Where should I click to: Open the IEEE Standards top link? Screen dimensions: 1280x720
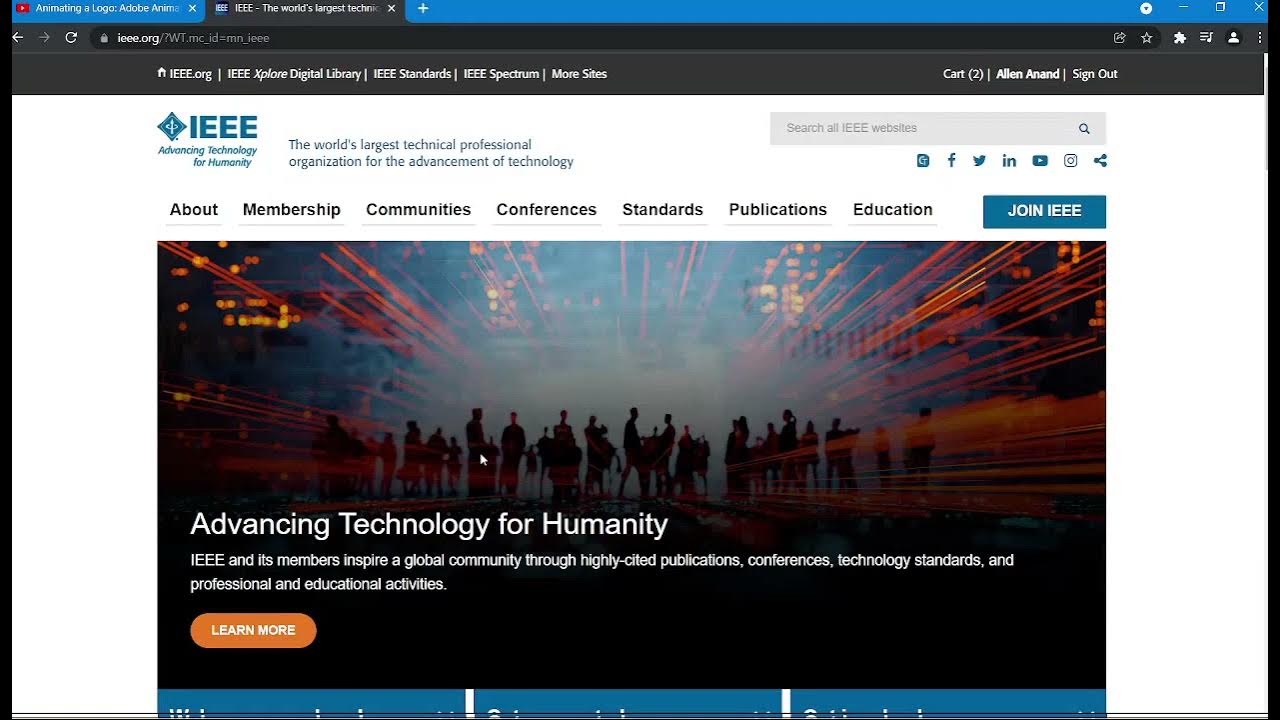412,74
